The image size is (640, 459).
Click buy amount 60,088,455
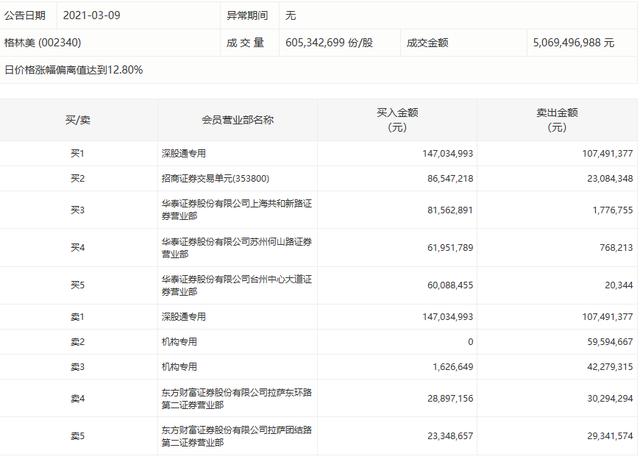point(450,285)
